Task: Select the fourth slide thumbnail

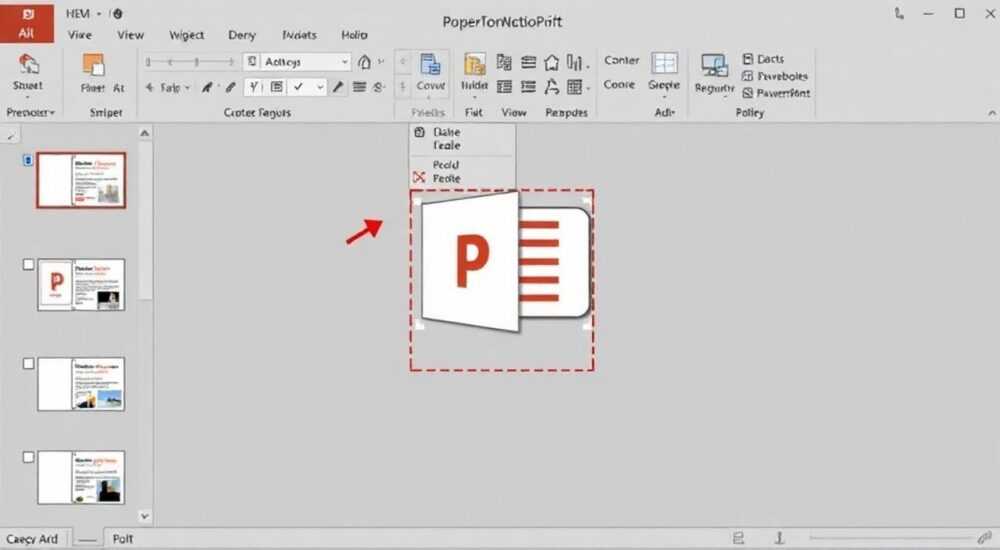Action: [x=81, y=477]
